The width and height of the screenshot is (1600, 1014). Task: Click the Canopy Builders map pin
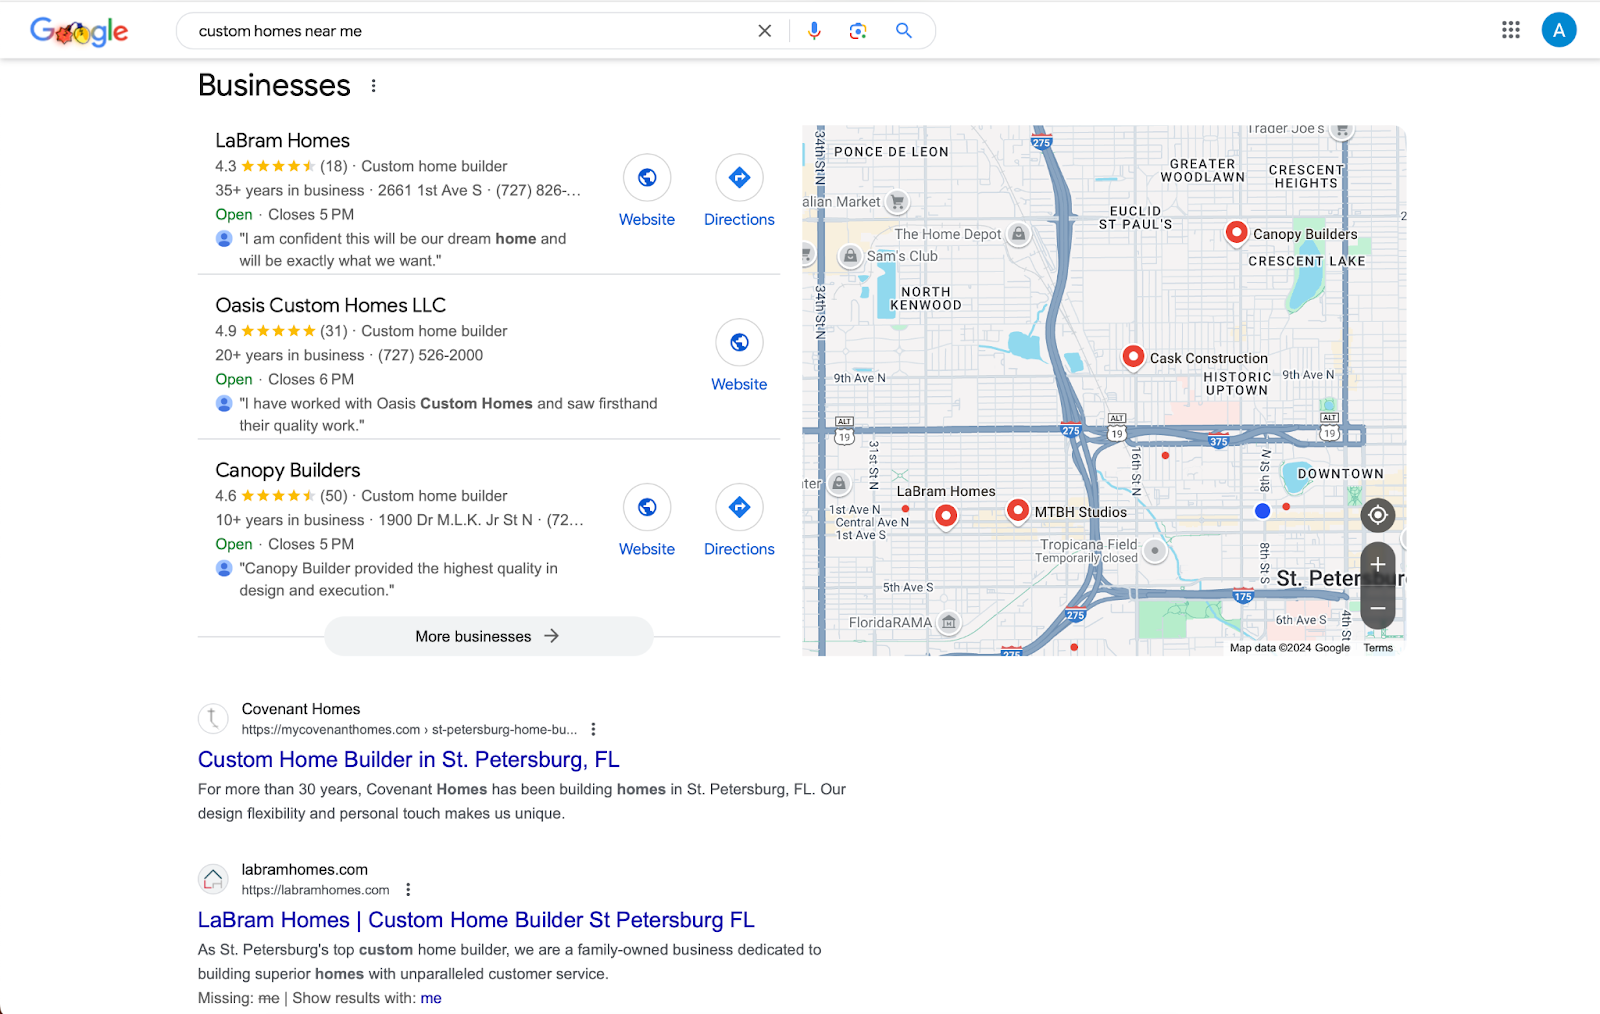[1237, 233]
